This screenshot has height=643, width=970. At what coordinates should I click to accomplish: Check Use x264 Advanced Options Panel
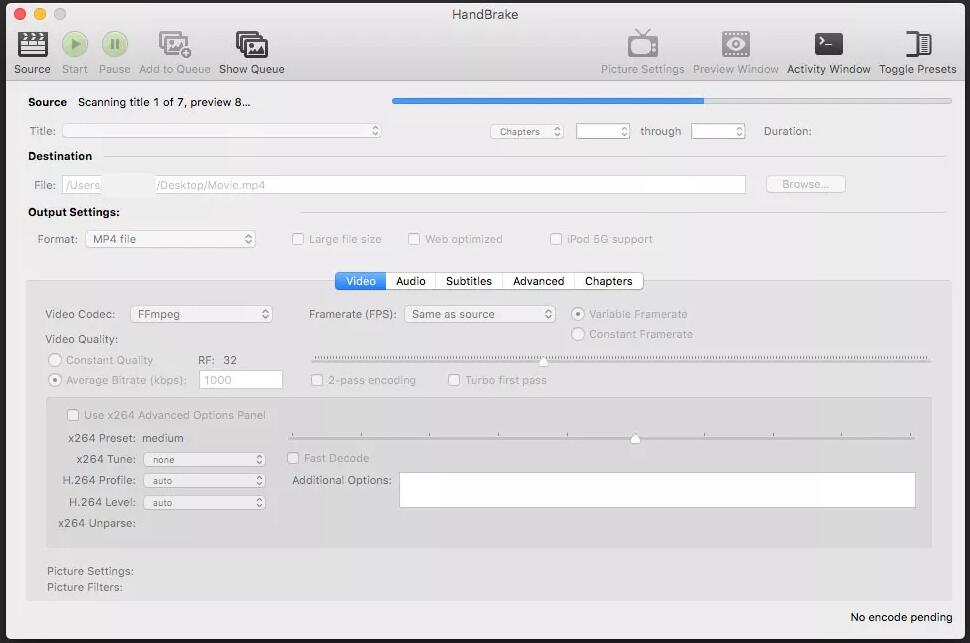click(x=73, y=415)
